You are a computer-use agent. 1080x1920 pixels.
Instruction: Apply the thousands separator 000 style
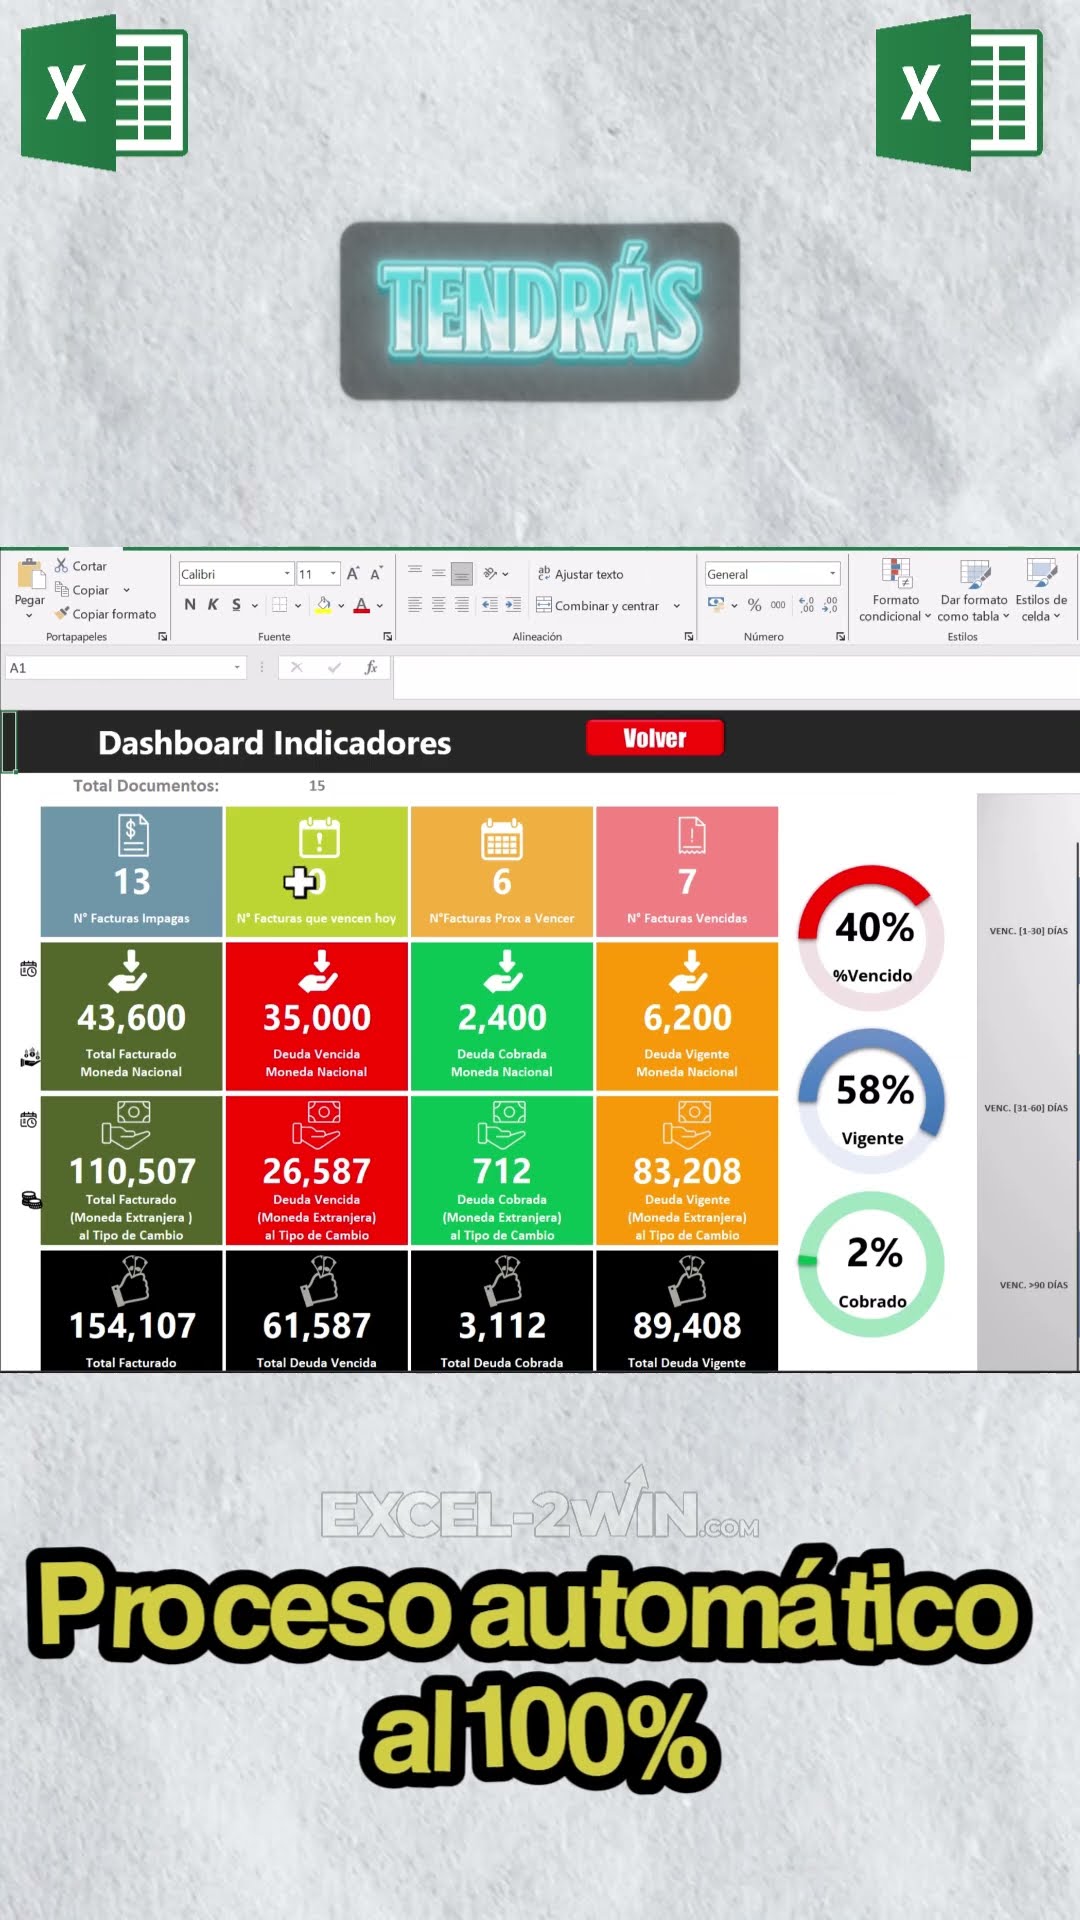pyautogui.click(x=778, y=605)
